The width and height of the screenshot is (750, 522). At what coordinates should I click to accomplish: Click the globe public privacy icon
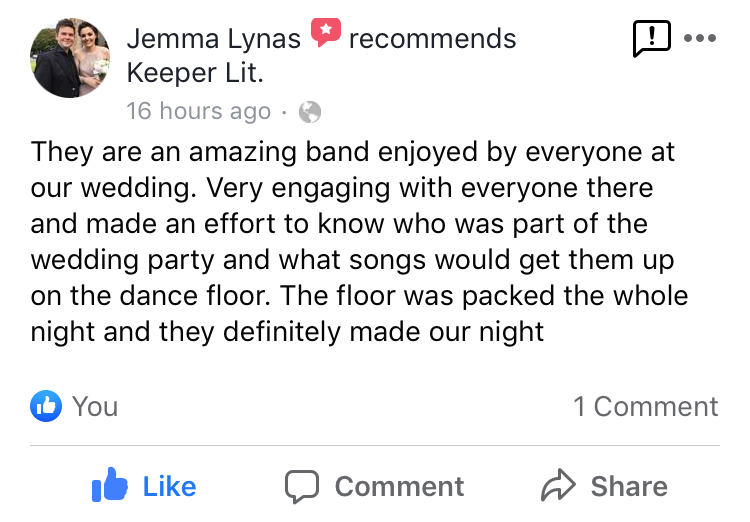[310, 112]
